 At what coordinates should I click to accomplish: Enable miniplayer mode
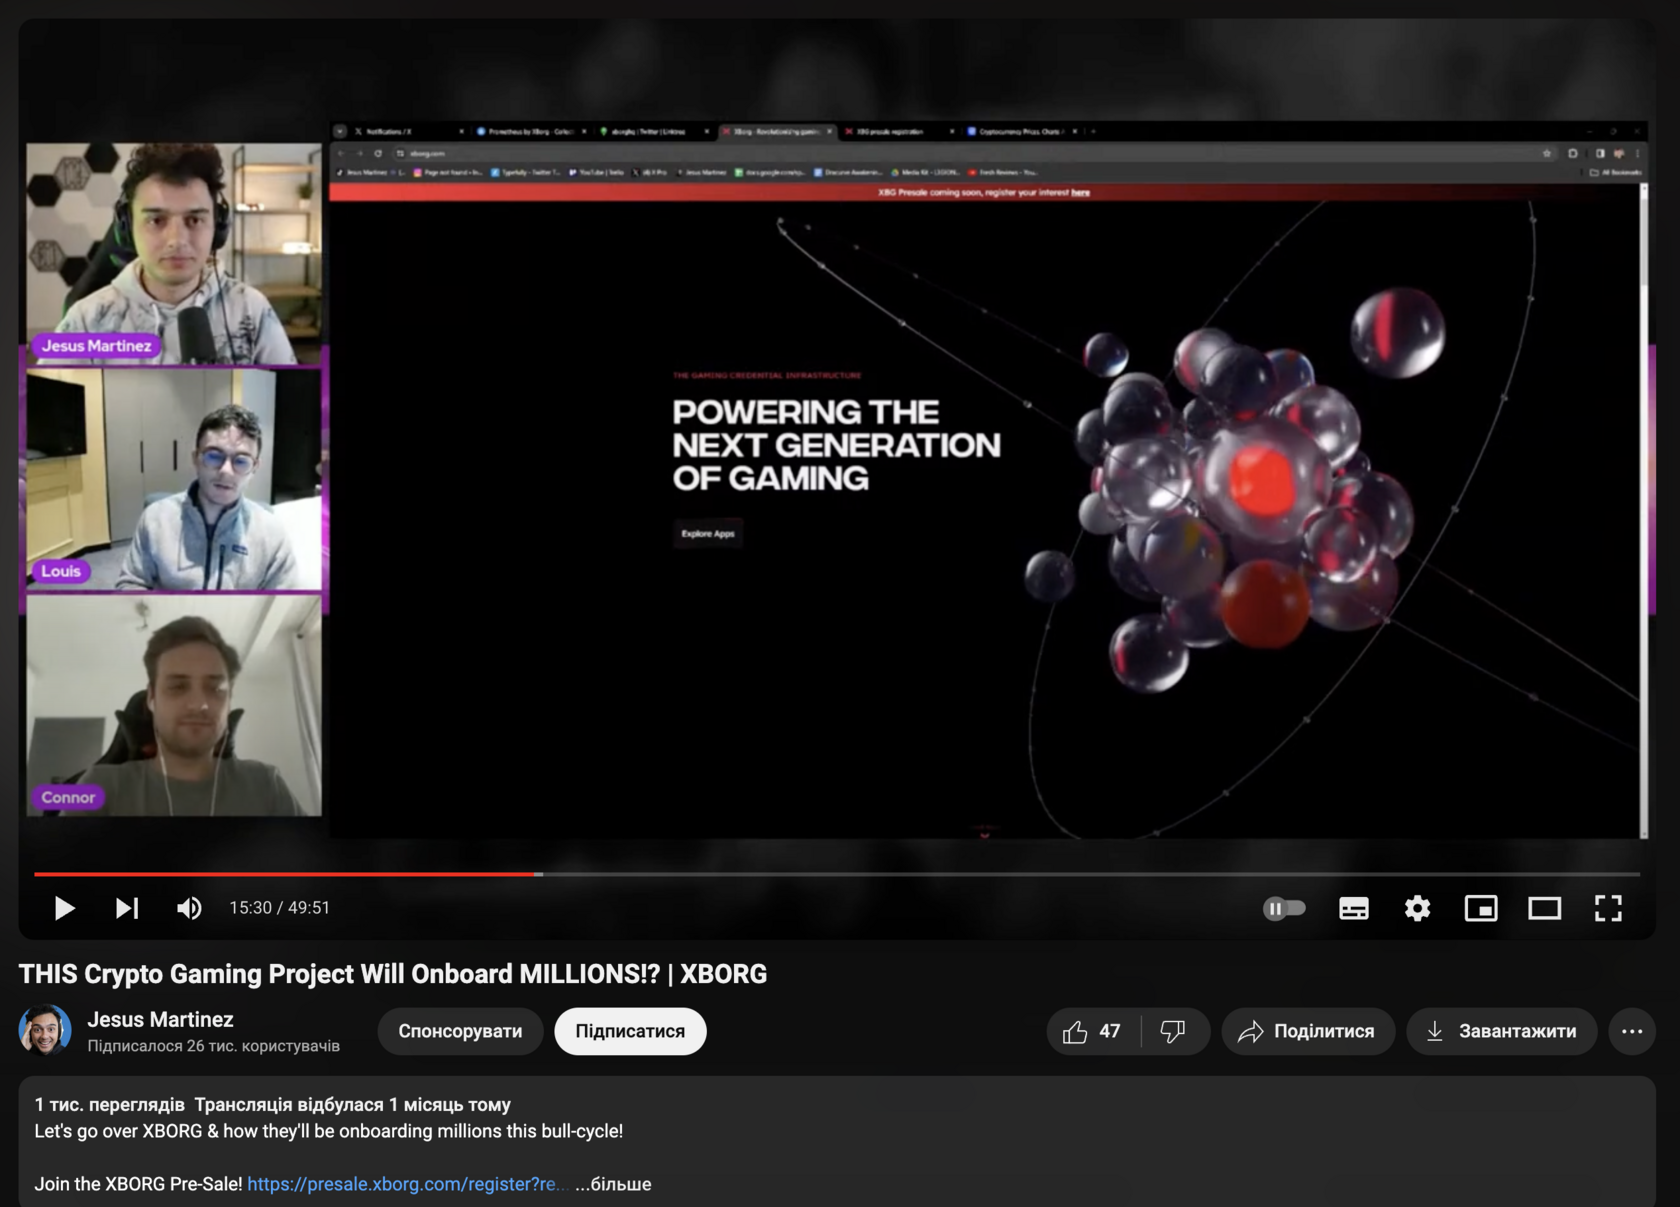click(1481, 908)
